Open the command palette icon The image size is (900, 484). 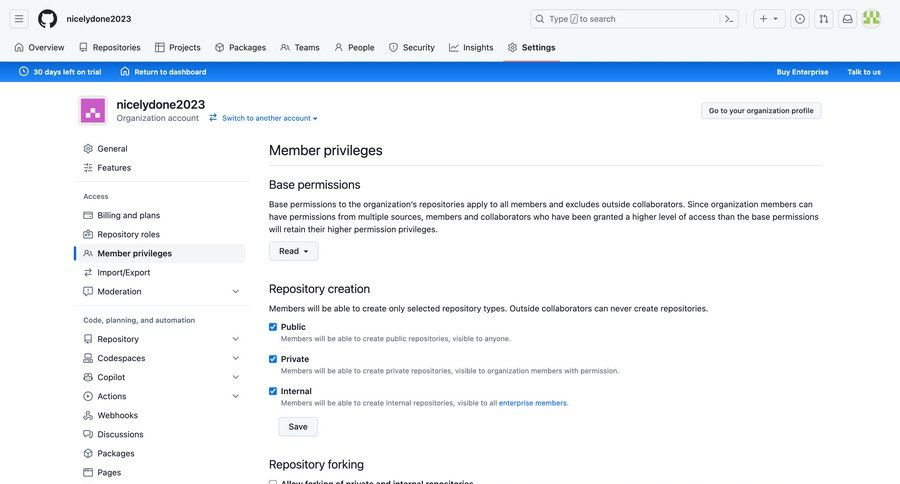729,19
